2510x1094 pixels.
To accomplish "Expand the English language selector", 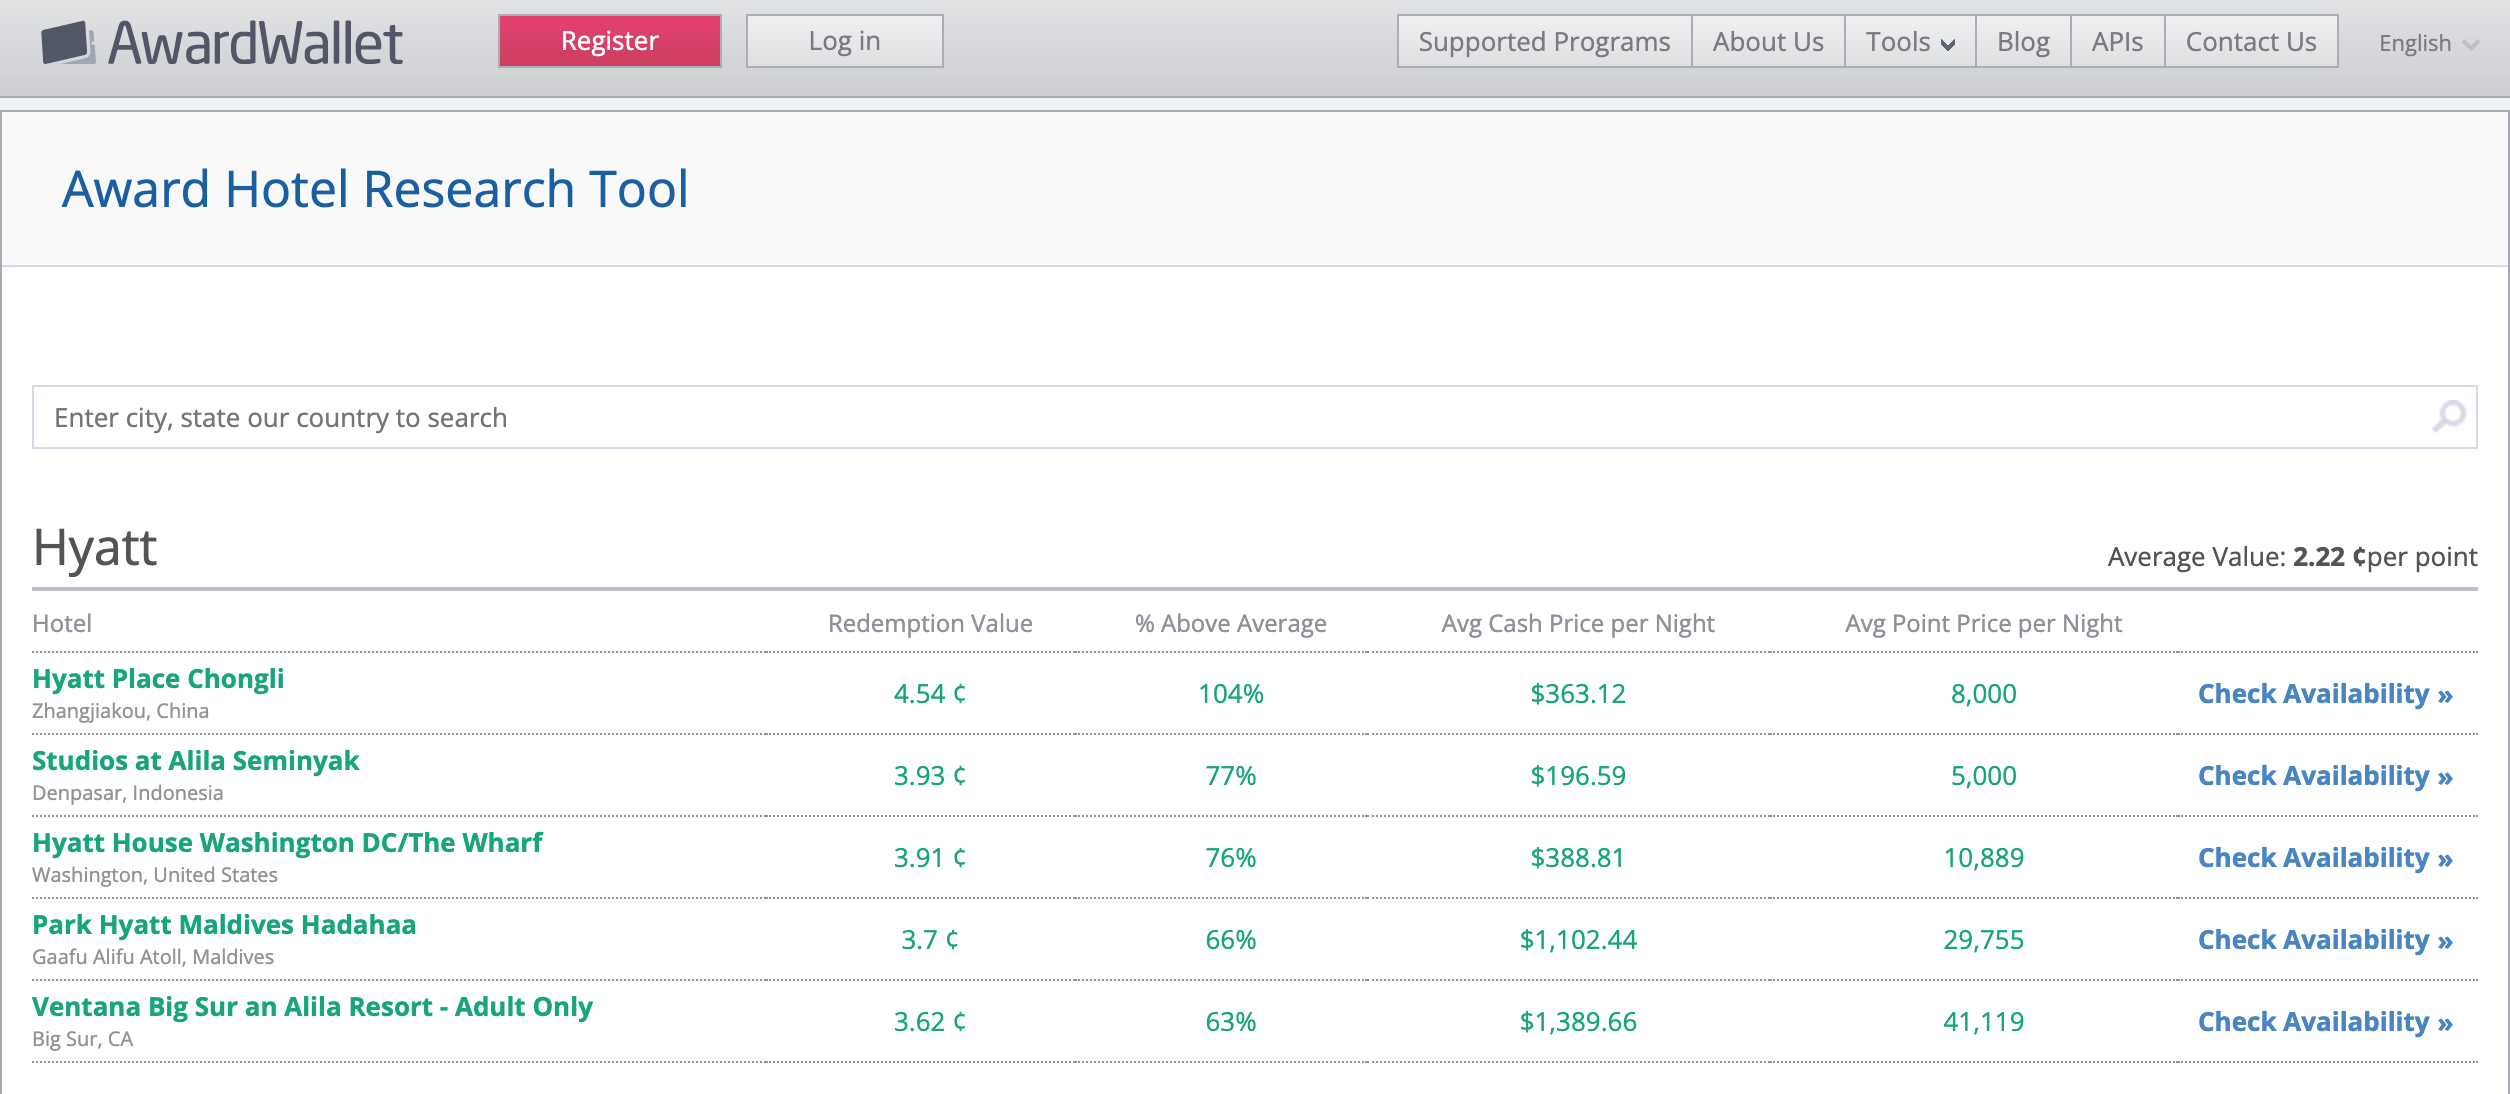I will 2427,43.
